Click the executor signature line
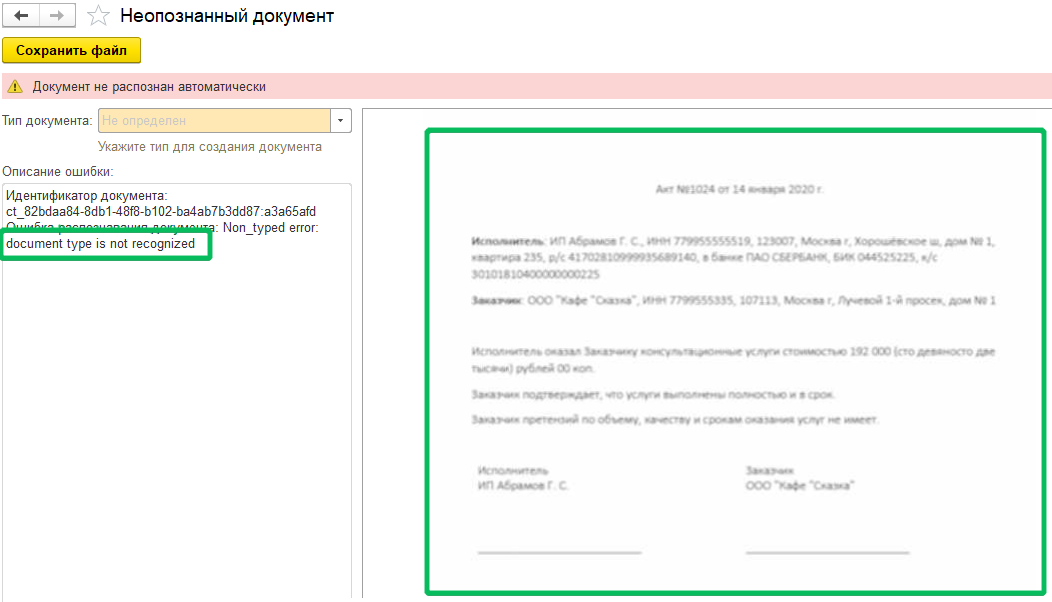The image size is (1052, 602). [560, 552]
